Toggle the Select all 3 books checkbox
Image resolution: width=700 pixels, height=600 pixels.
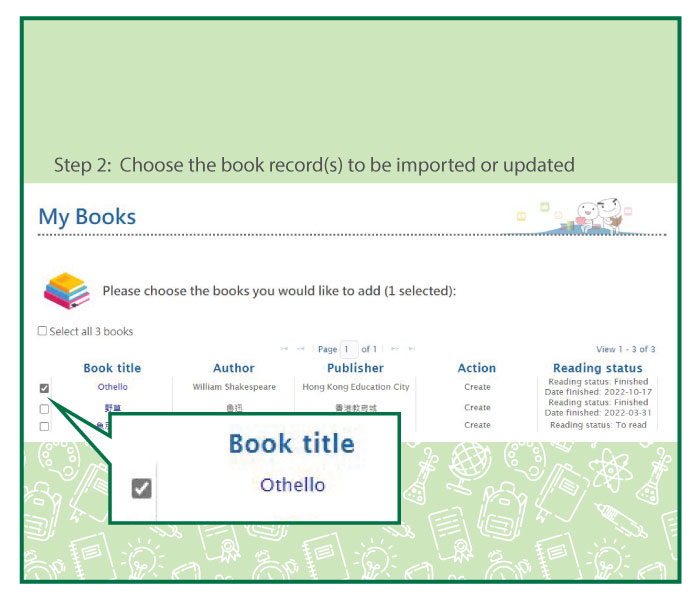(42, 331)
